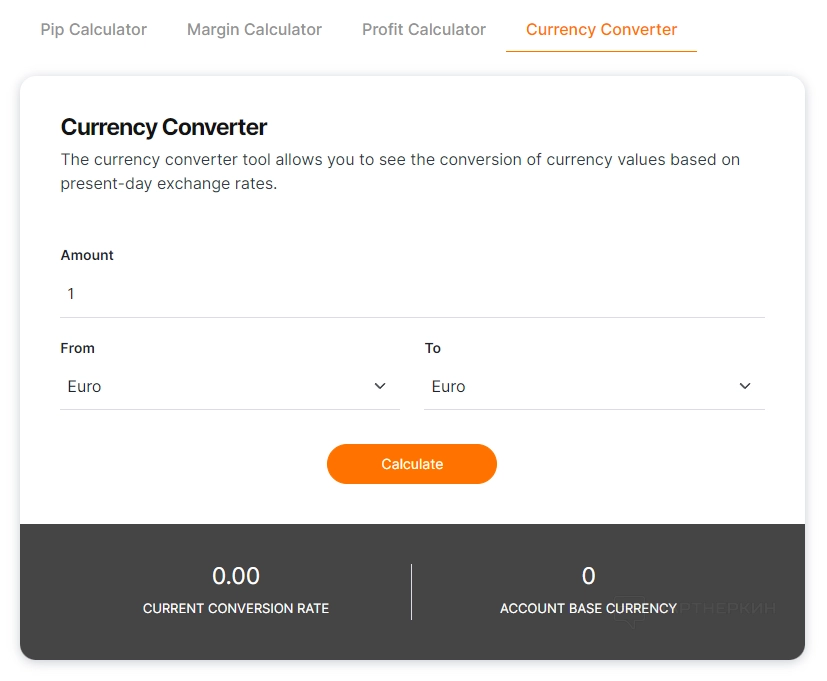Click the chevron arrow of To selector
This screenshot has width=827, height=681.
point(745,386)
